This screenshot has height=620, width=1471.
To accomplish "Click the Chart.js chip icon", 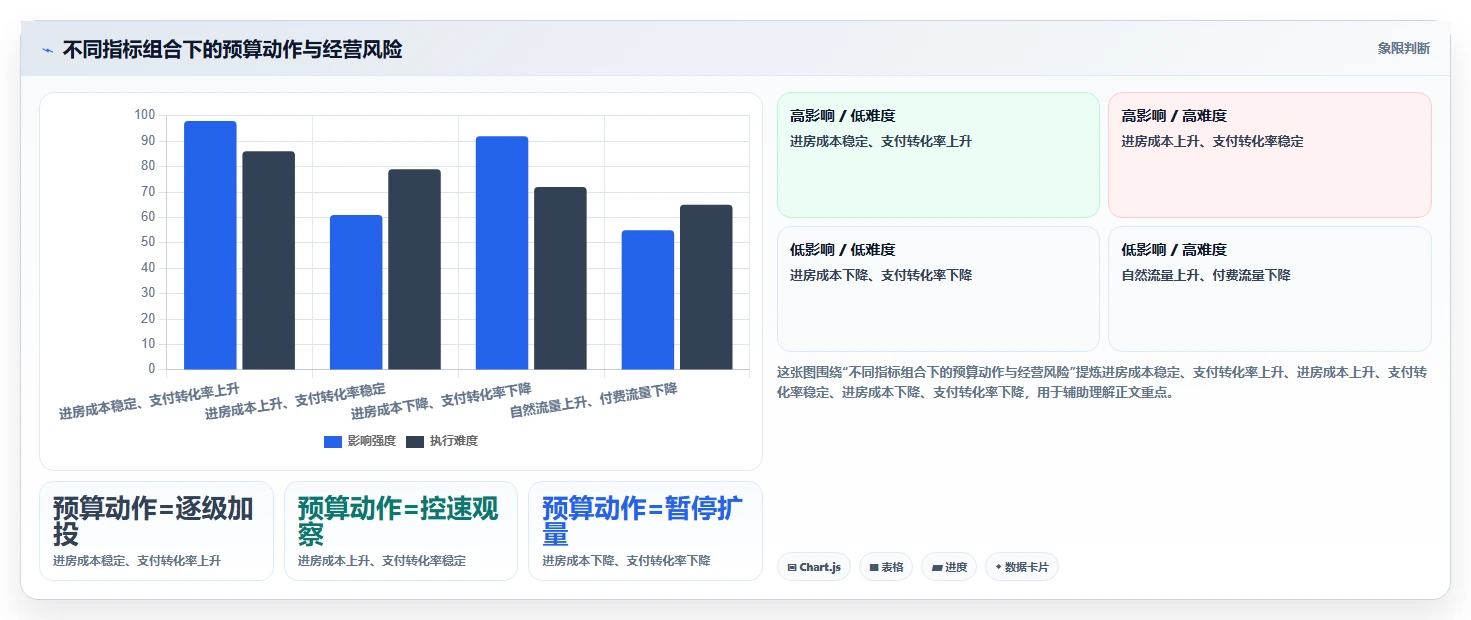I will [x=792, y=567].
